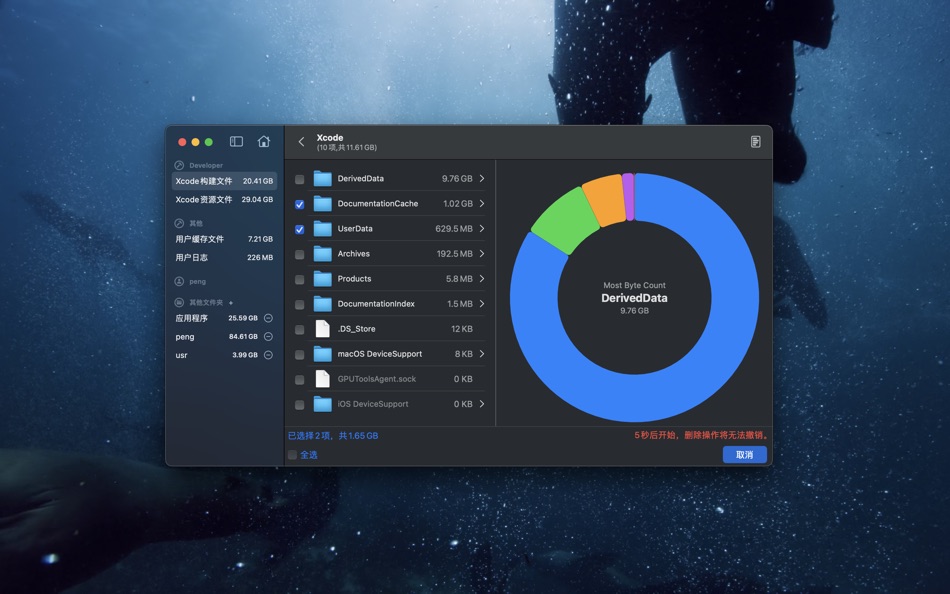This screenshot has height=594, width=950.
Task: Uncheck the UserData checkbox
Action: point(299,230)
